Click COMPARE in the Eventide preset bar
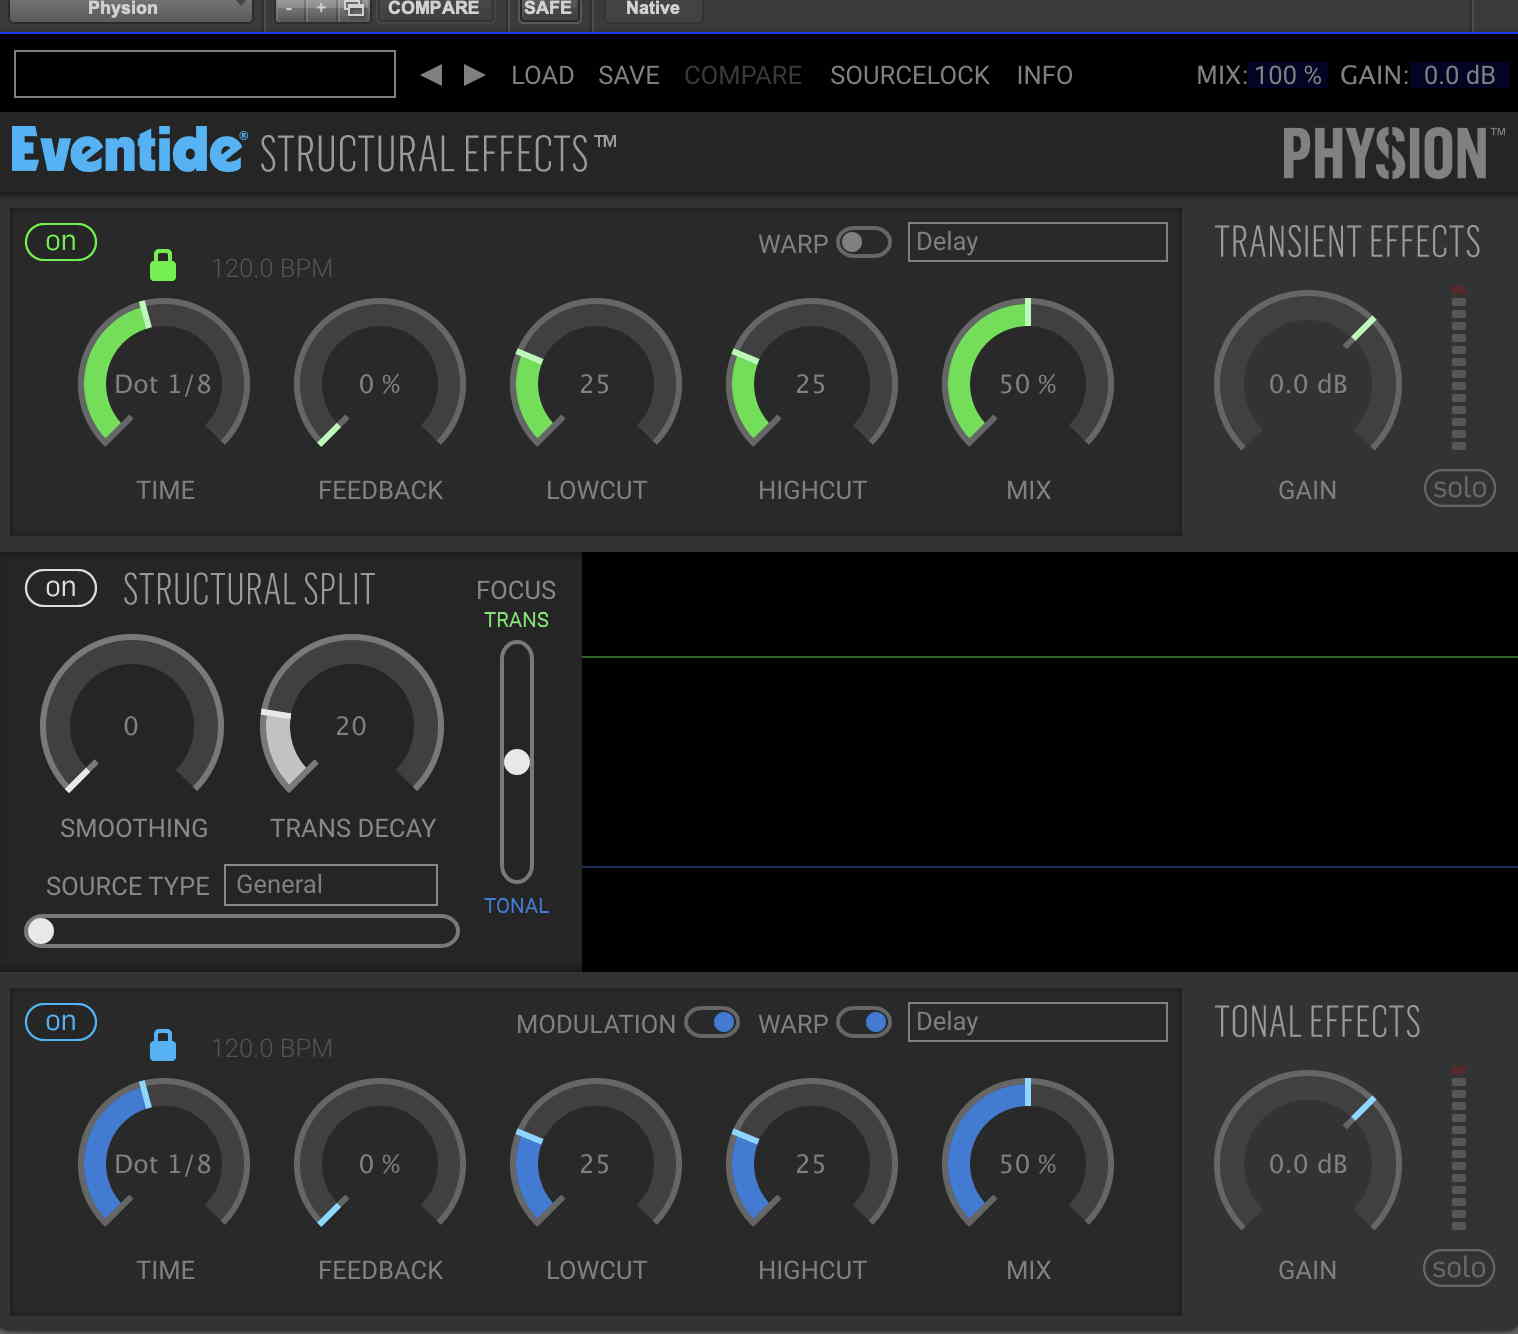This screenshot has width=1518, height=1334. point(743,75)
